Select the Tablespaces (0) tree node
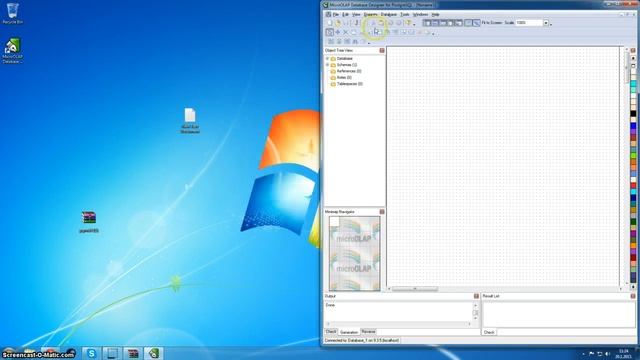640x360 pixels. pos(350,84)
